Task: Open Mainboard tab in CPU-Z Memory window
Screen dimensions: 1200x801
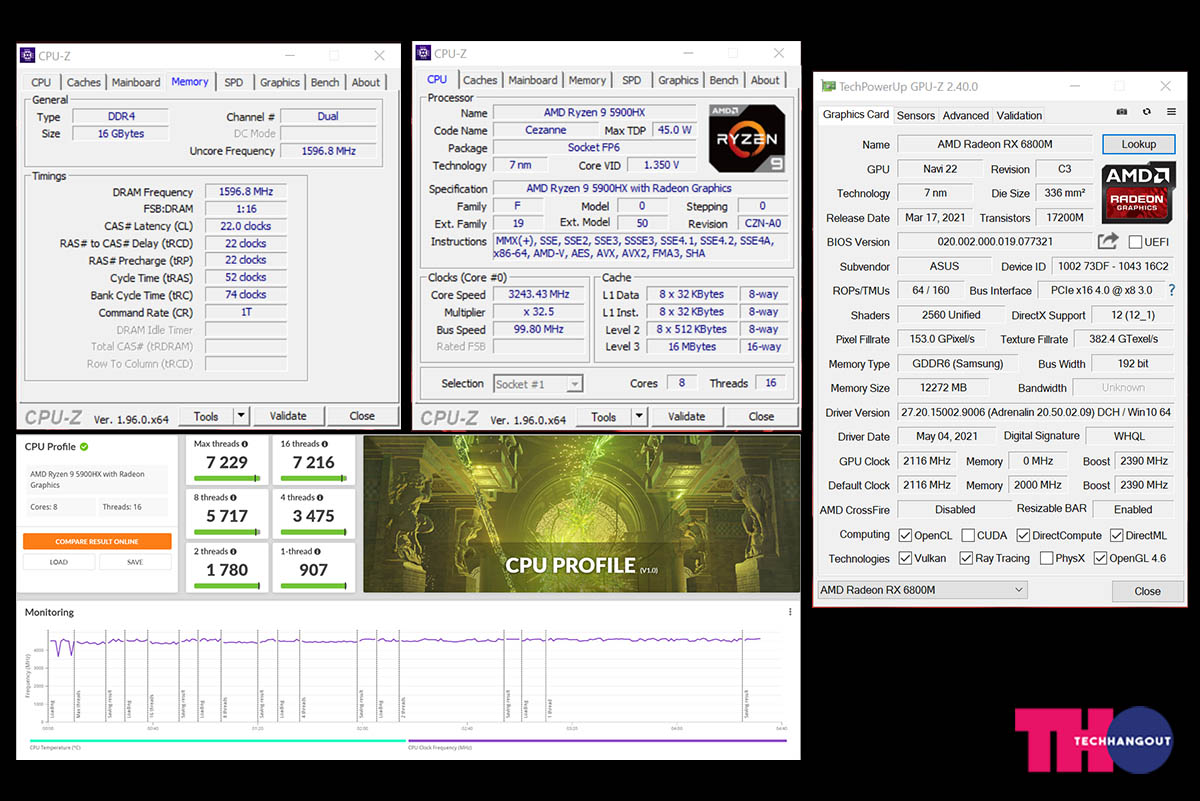Action: [136, 82]
